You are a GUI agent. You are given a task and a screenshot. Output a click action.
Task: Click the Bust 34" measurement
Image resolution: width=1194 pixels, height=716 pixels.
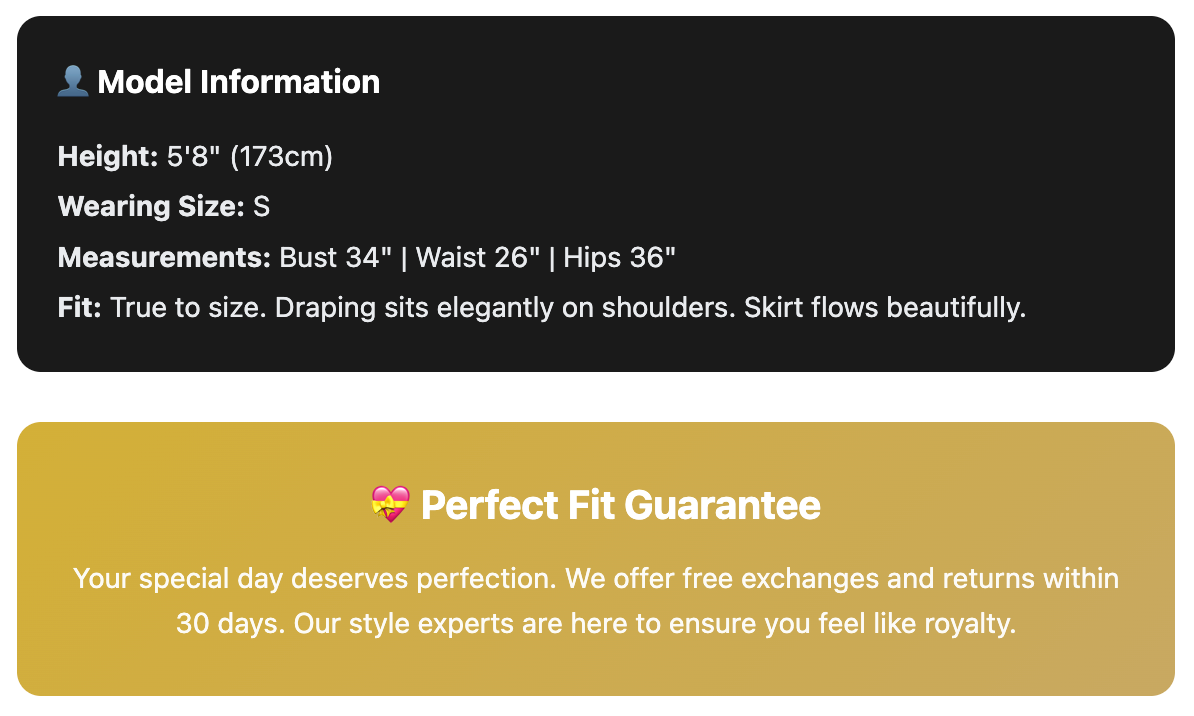point(335,257)
